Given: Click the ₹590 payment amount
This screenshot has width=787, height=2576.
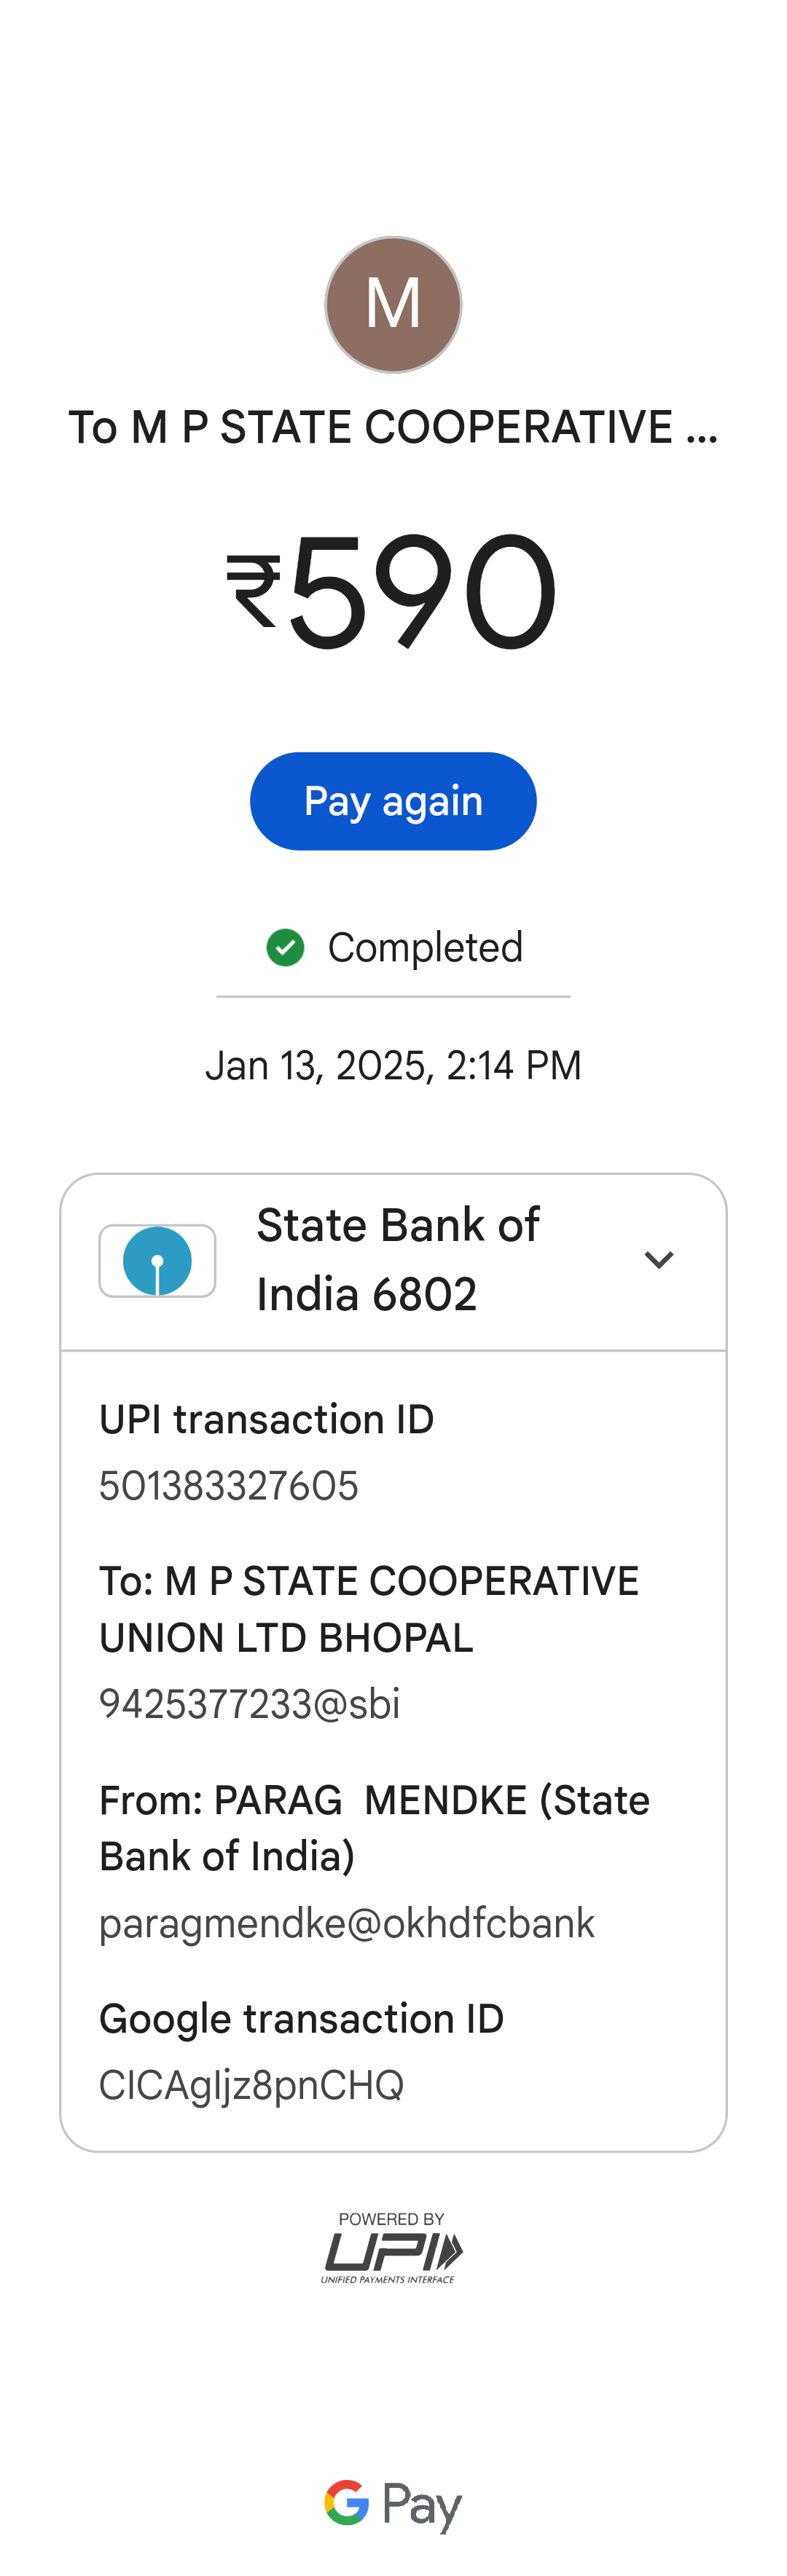Looking at the screenshot, I should (x=392, y=591).
